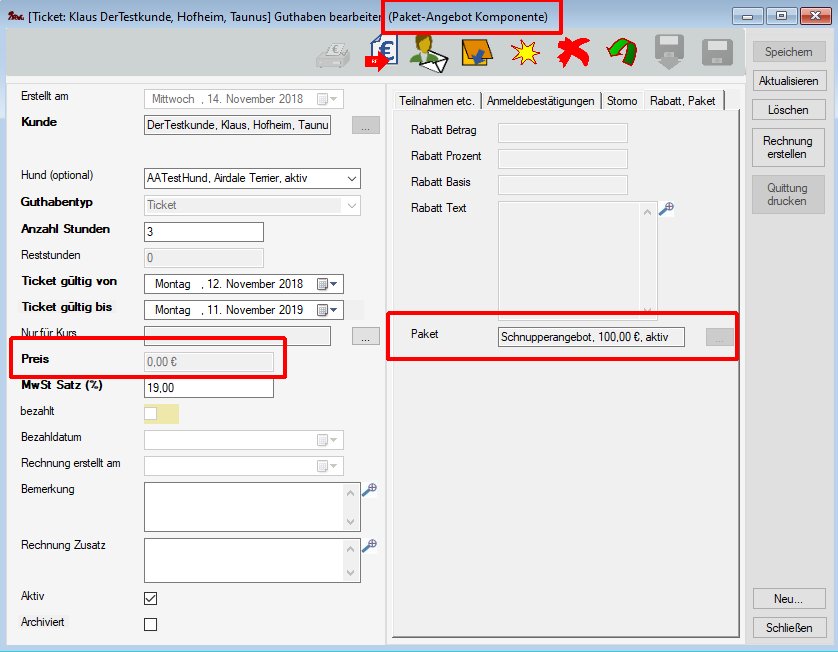
Task: Open the Anmeldebestätigungen tab
Action: point(541,101)
